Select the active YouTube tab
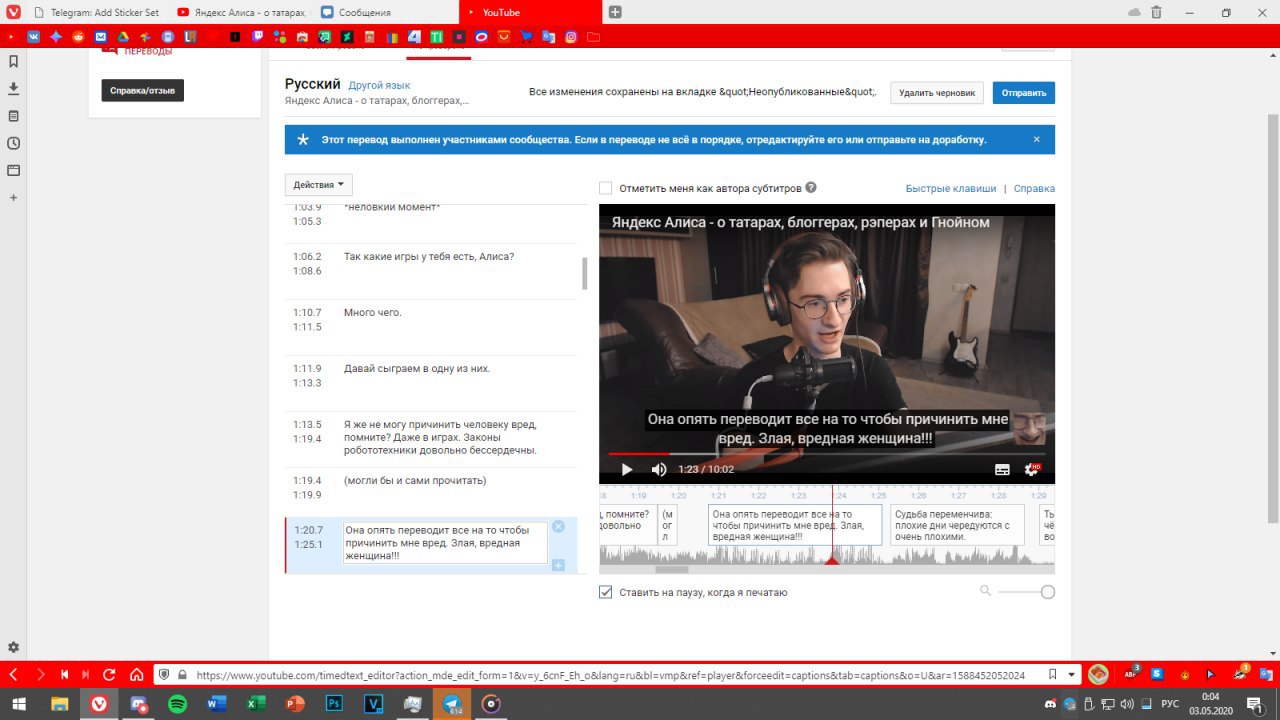The width and height of the screenshot is (1280, 720). coord(530,12)
